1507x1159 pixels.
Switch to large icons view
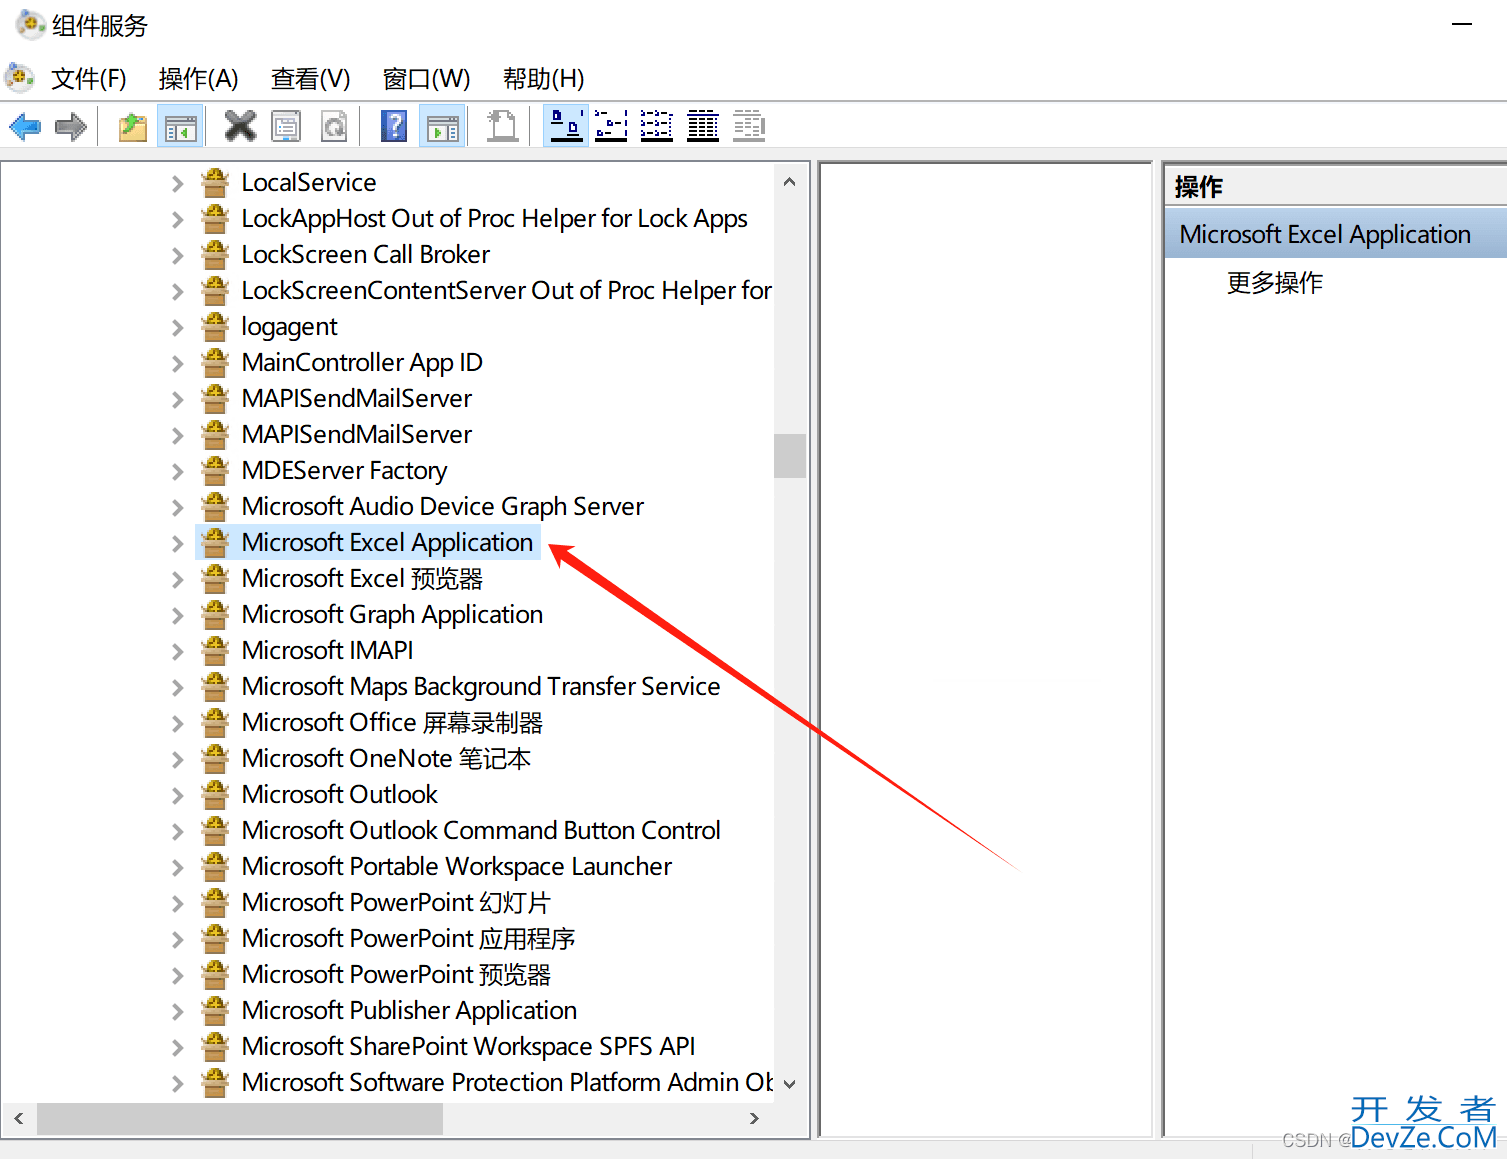pos(566,127)
